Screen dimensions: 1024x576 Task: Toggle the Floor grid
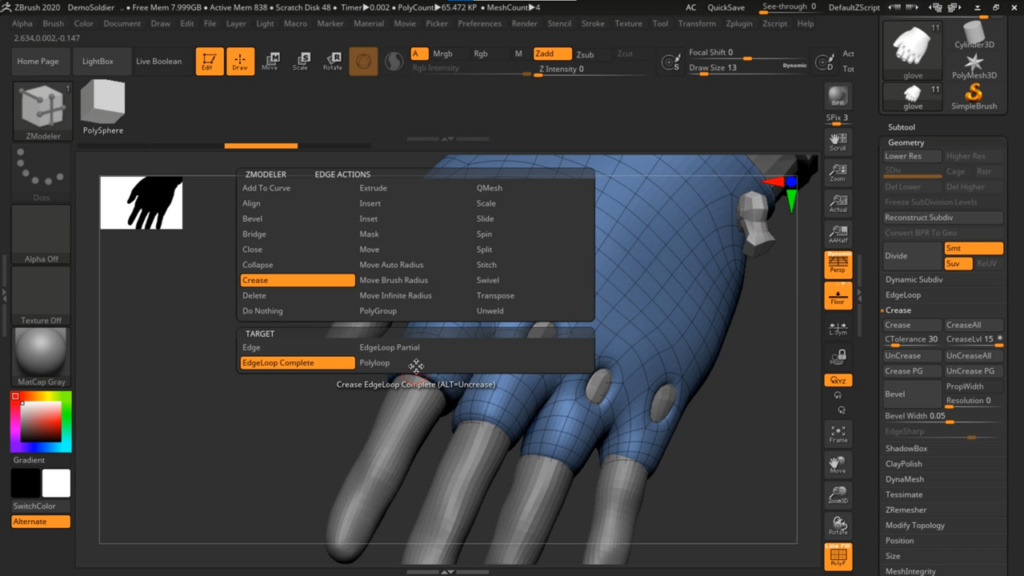point(838,296)
